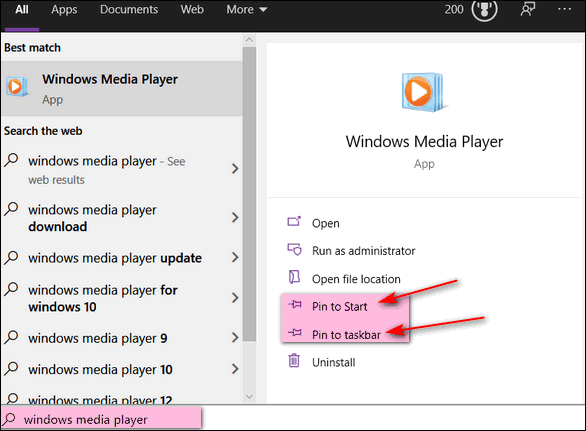Click 'windows media player download' suggestion text

92,218
